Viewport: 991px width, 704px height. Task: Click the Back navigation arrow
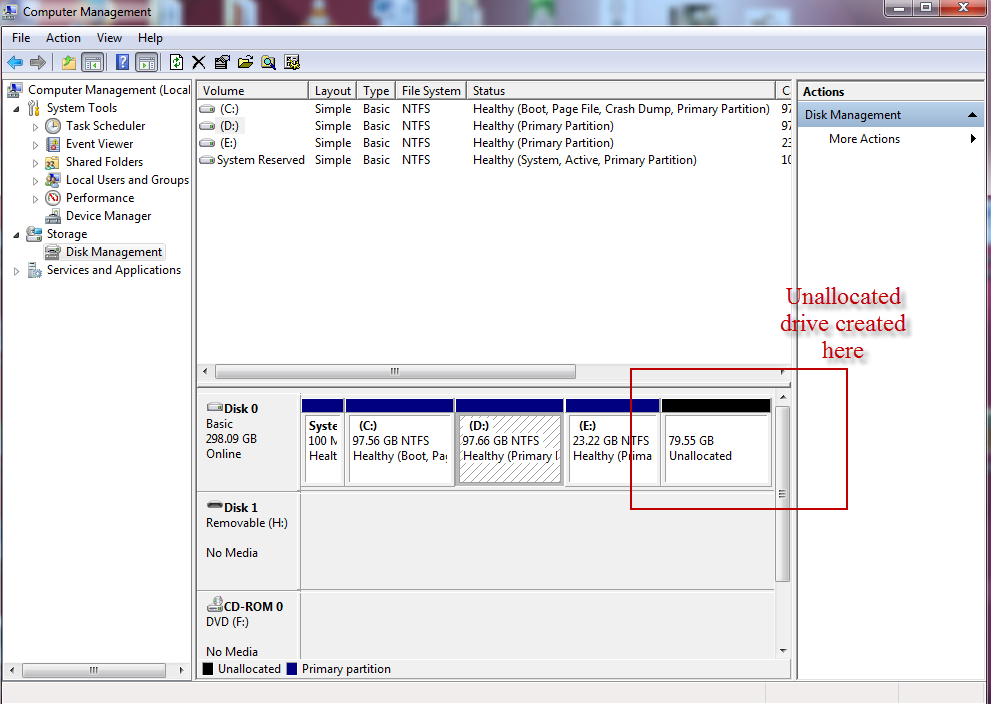click(x=16, y=62)
